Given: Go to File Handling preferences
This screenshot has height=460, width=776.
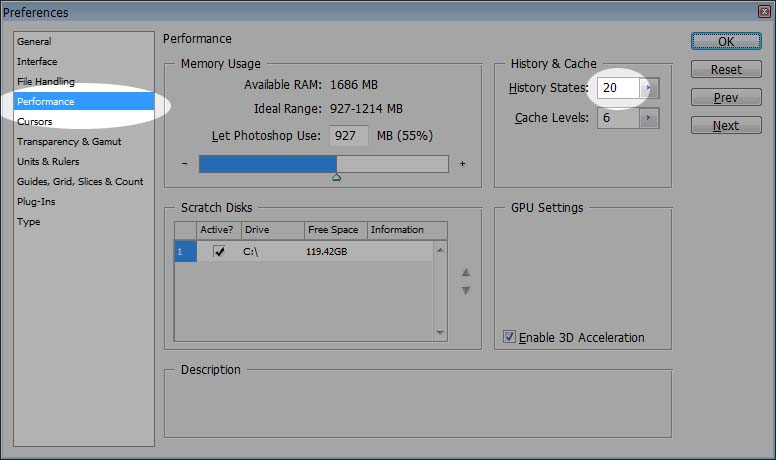Looking at the screenshot, I should [46, 82].
